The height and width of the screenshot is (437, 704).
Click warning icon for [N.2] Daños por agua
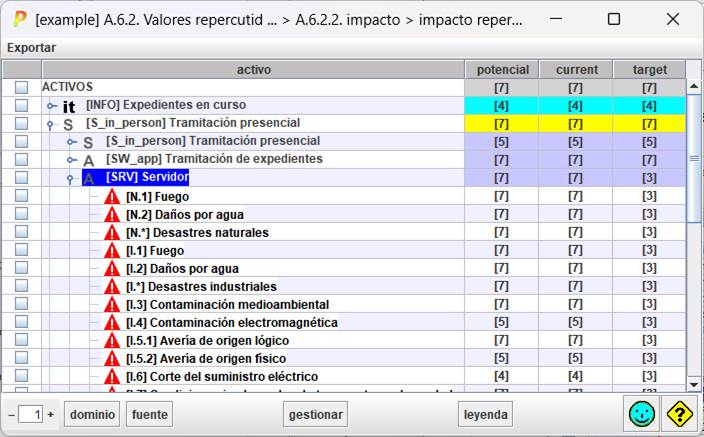pos(112,214)
